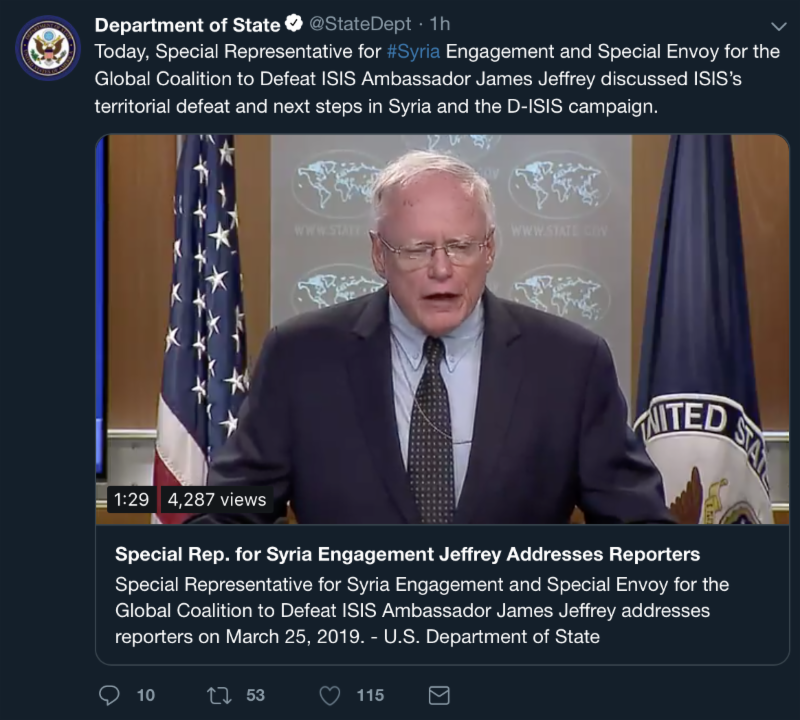Open direct message envelope icon
Viewport: 800px width, 720px height.
438,695
